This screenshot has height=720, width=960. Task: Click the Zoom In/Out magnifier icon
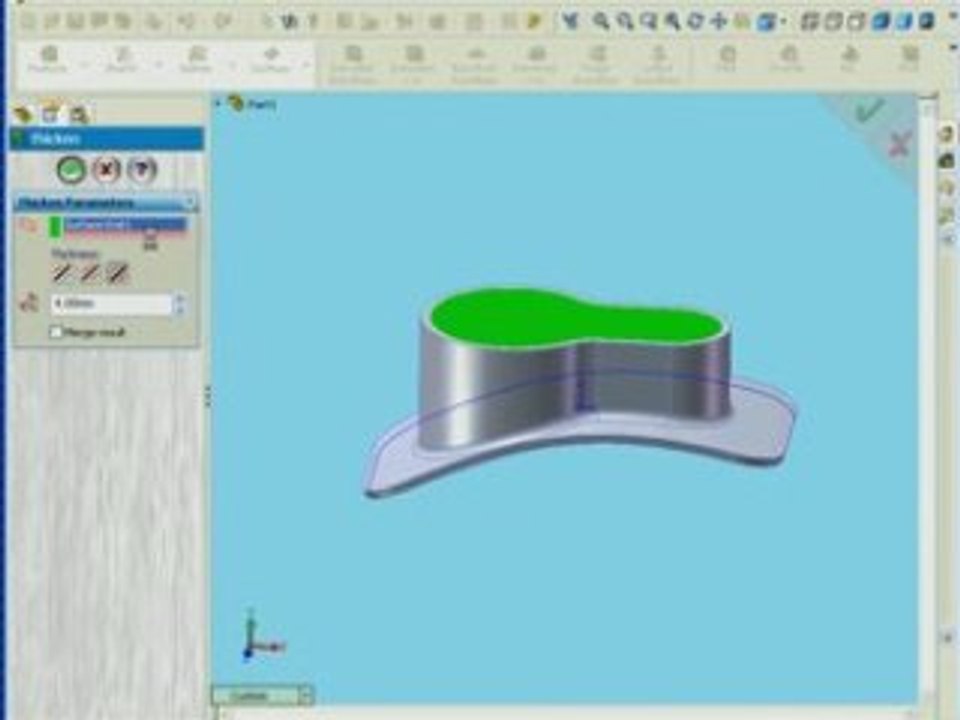click(648, 21)
